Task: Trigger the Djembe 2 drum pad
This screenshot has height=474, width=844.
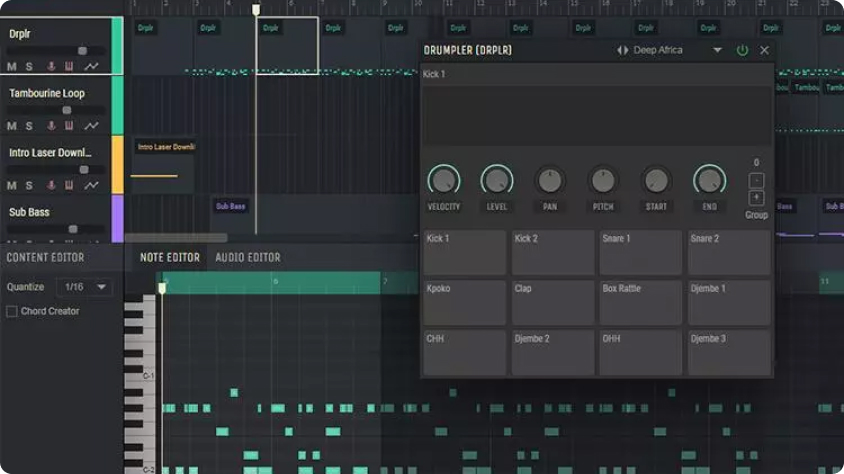Action: [x=553, y=353]
